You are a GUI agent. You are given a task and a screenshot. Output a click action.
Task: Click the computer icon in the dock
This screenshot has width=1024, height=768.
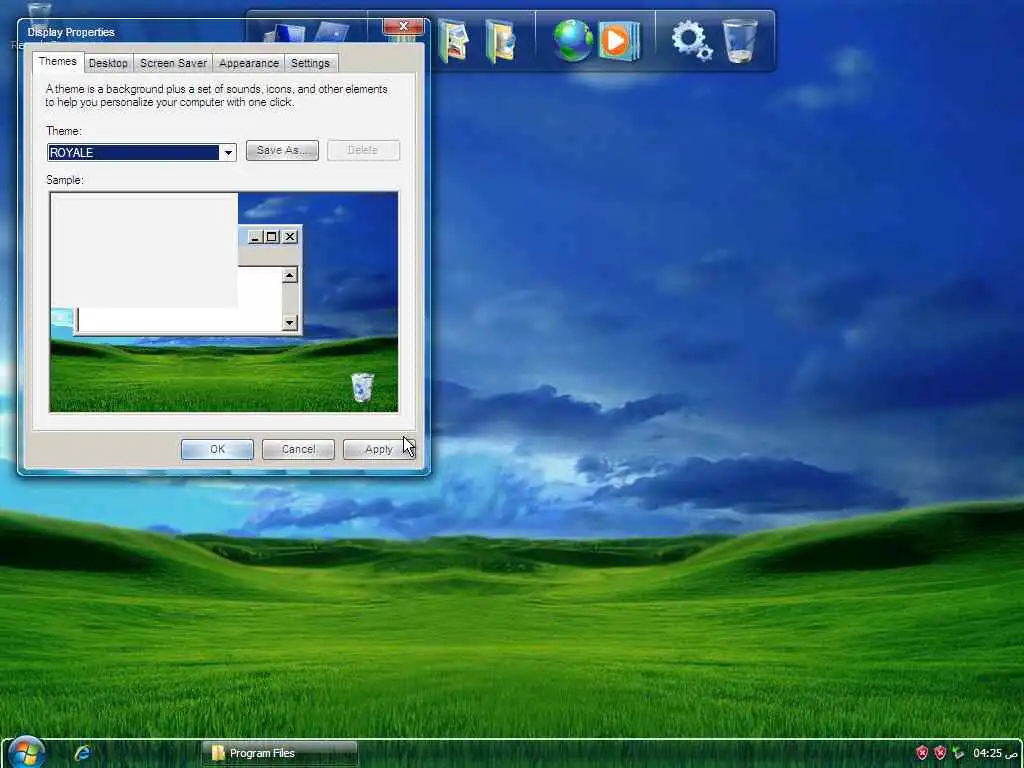coord(284,34)
